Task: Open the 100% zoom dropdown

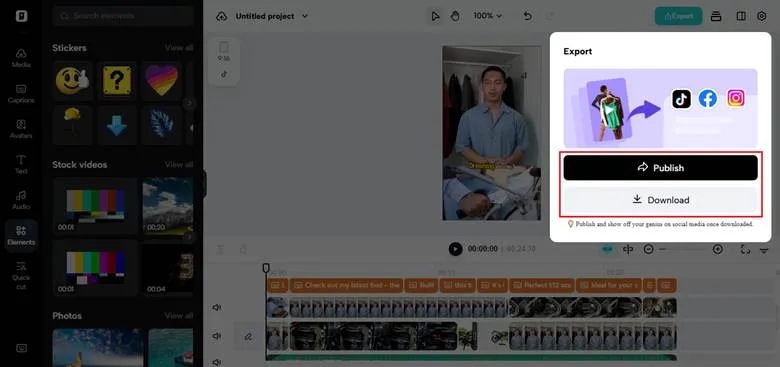Action: [487, 16]
